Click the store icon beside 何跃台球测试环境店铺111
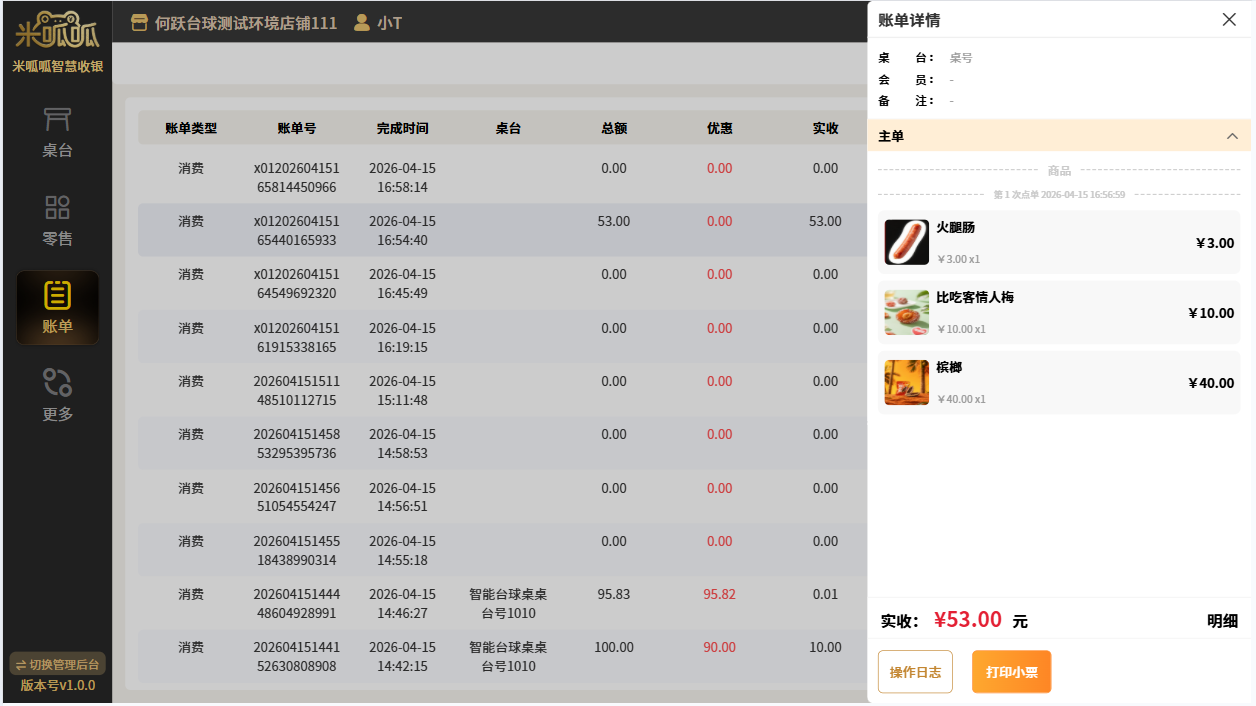The height and width of the screenshot is (706, 1256). 139,23
